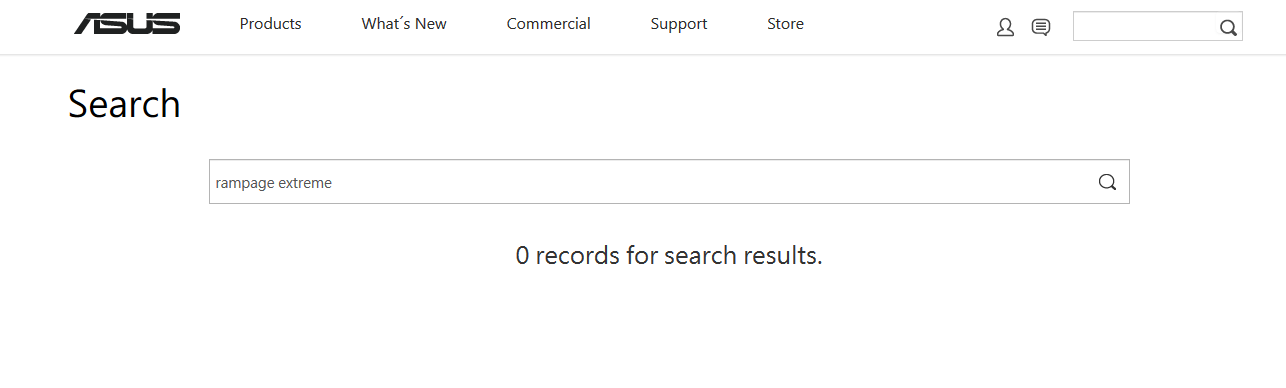Click inside the main search field

(x=669, y=182)
